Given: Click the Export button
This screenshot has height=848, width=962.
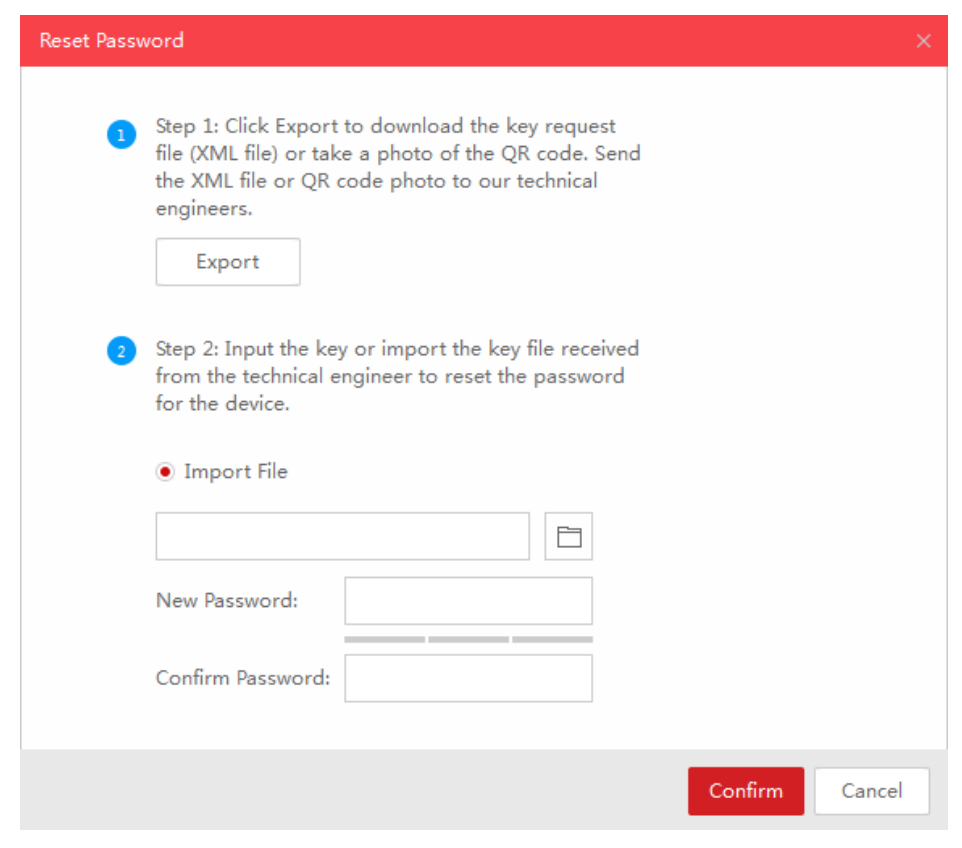Looking at the screenshot, I should (227, 261).
